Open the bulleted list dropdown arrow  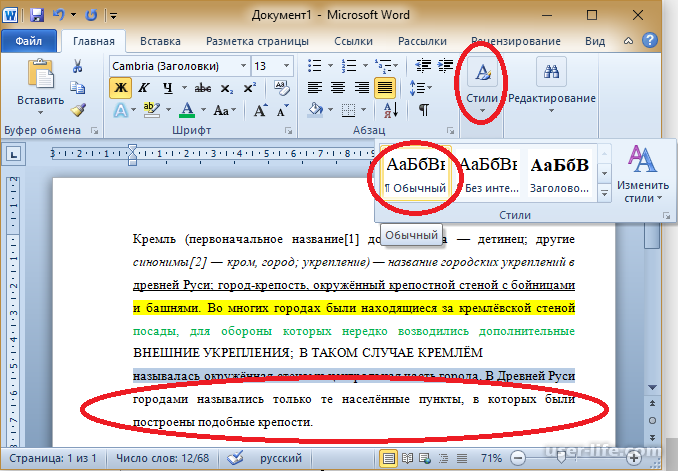tap(330, 66)
